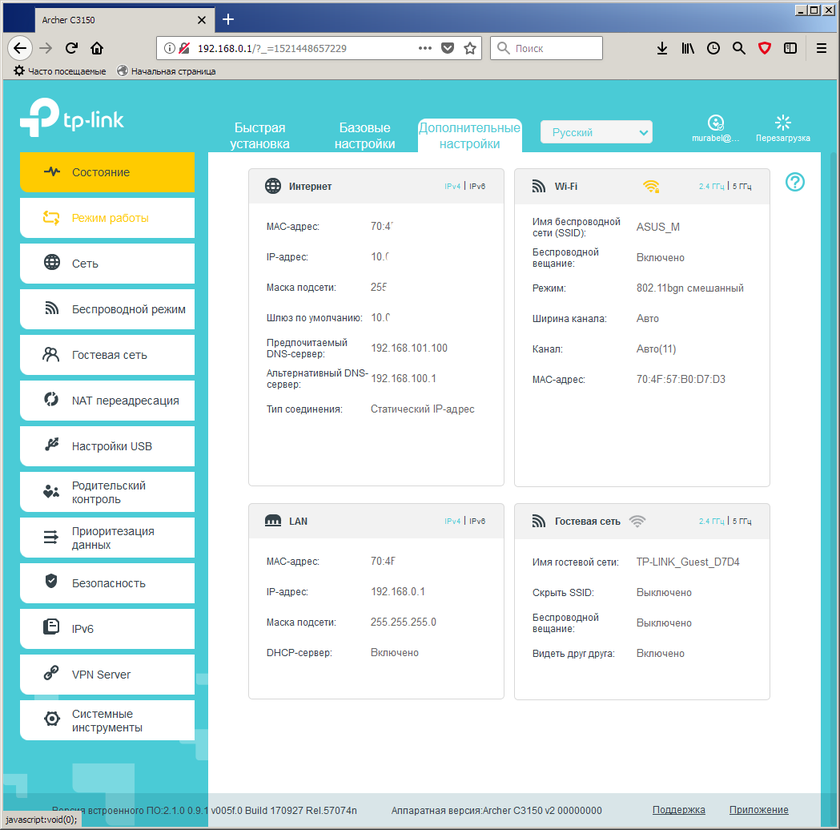Open the Базовые настройки tab

[365, 136]
